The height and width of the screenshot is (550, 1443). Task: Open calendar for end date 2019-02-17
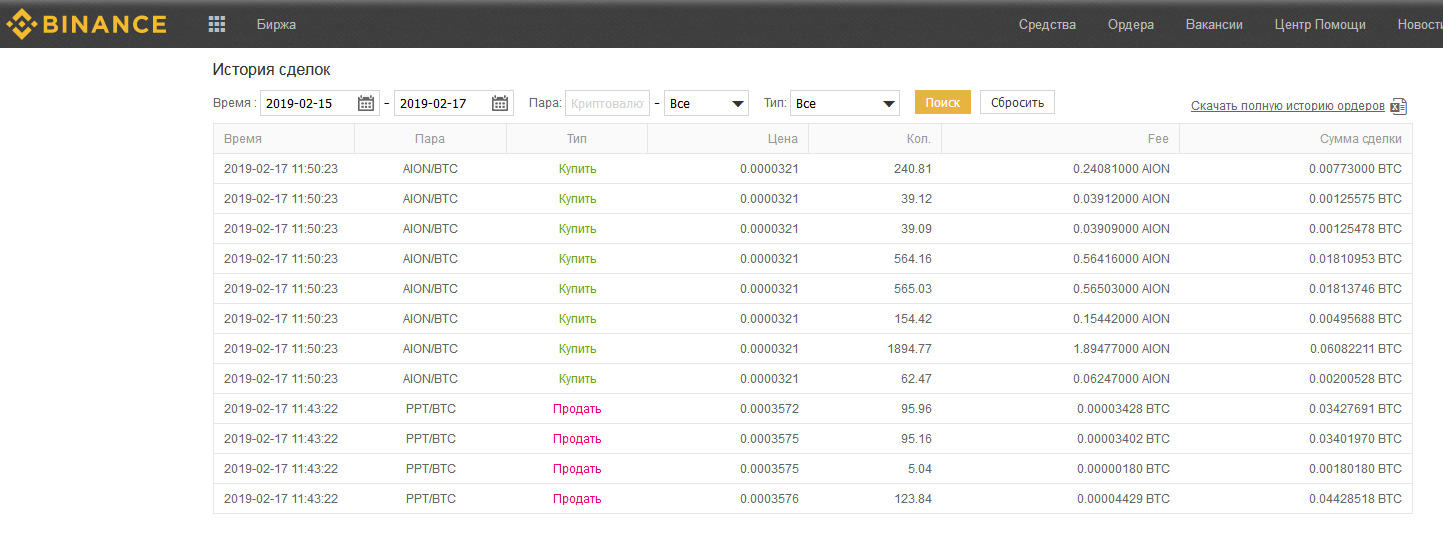point(500,103)
